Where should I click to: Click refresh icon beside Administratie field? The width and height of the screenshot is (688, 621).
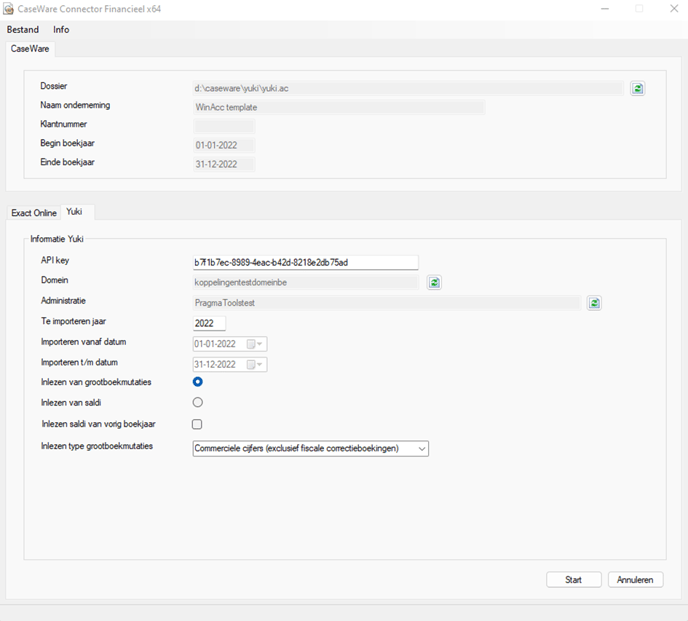click(594, 303)
